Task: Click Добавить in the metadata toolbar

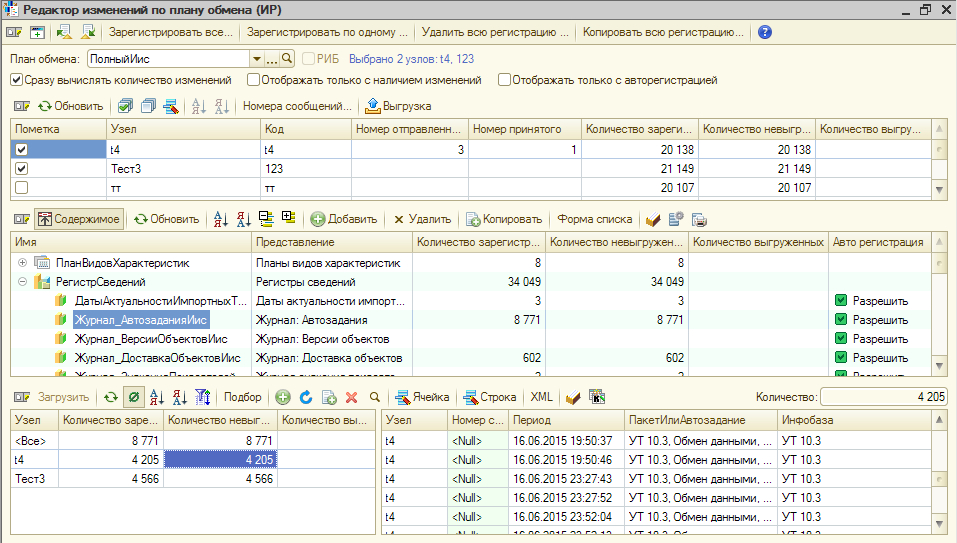Action: coord(344,219)
